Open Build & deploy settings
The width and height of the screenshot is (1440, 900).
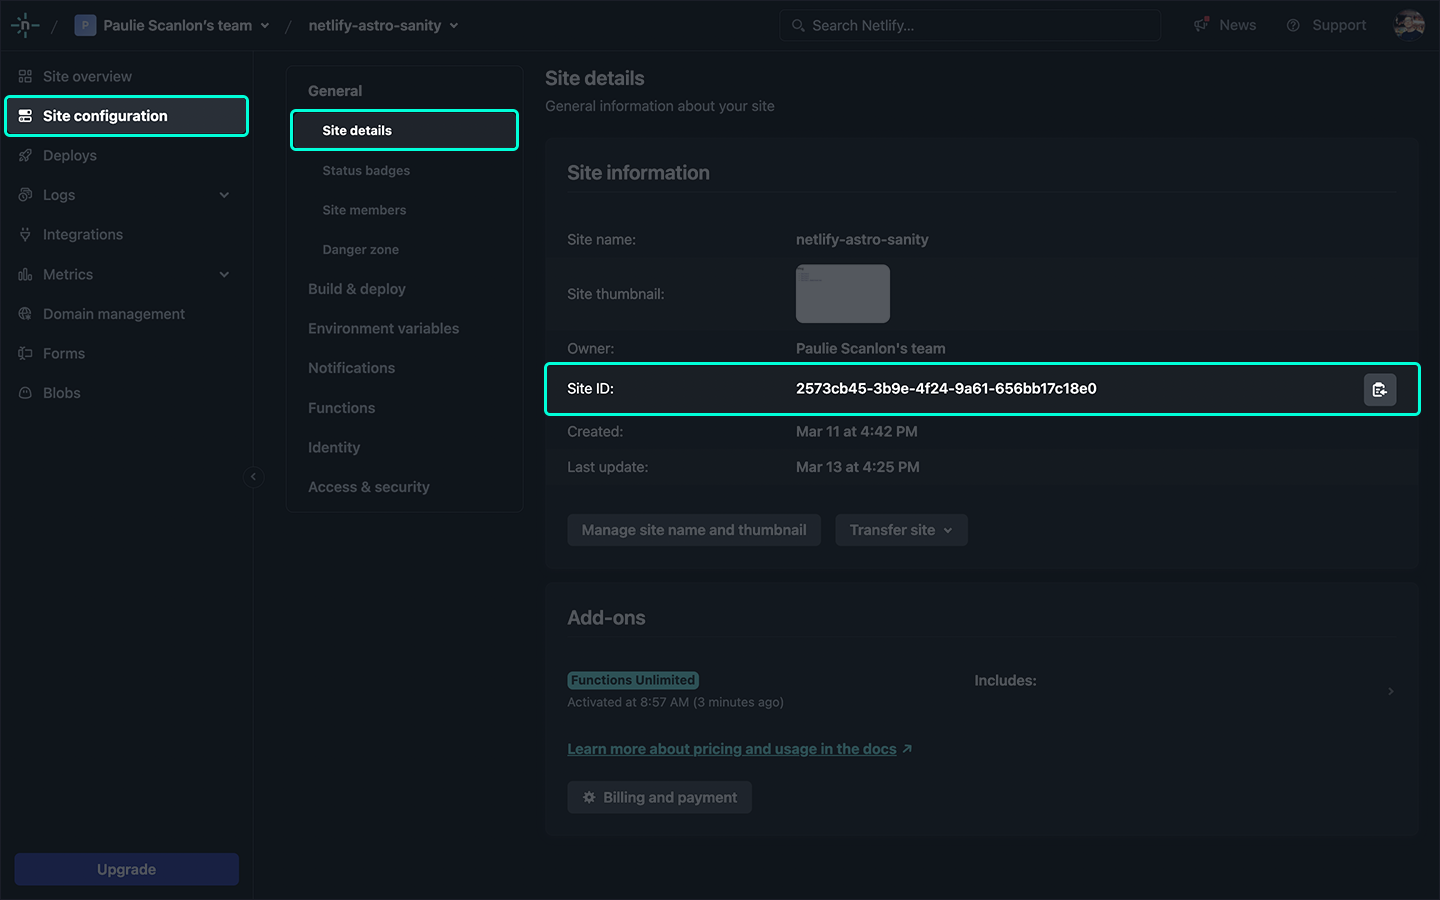pos(357,289)
